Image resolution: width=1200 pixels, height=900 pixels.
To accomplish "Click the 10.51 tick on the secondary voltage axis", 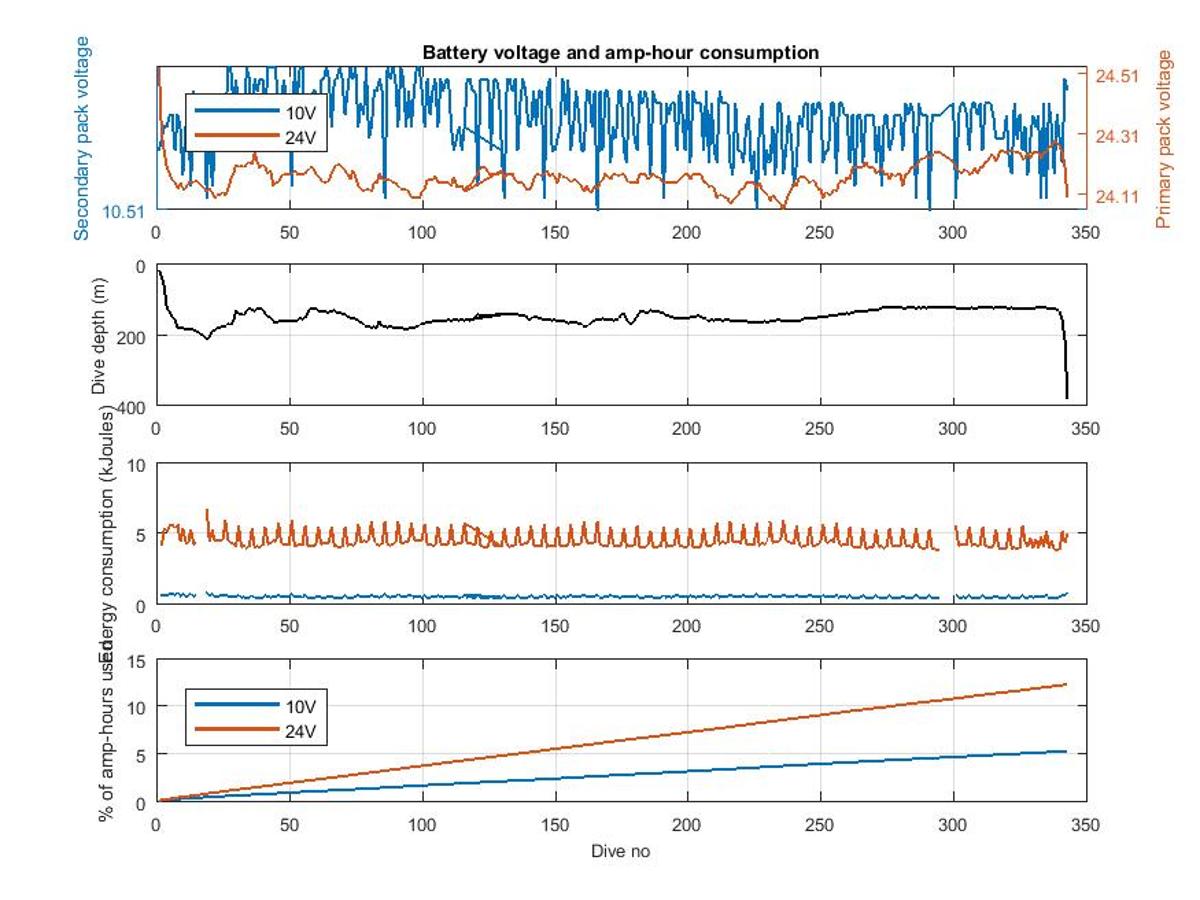I will (x=124, y=211).
